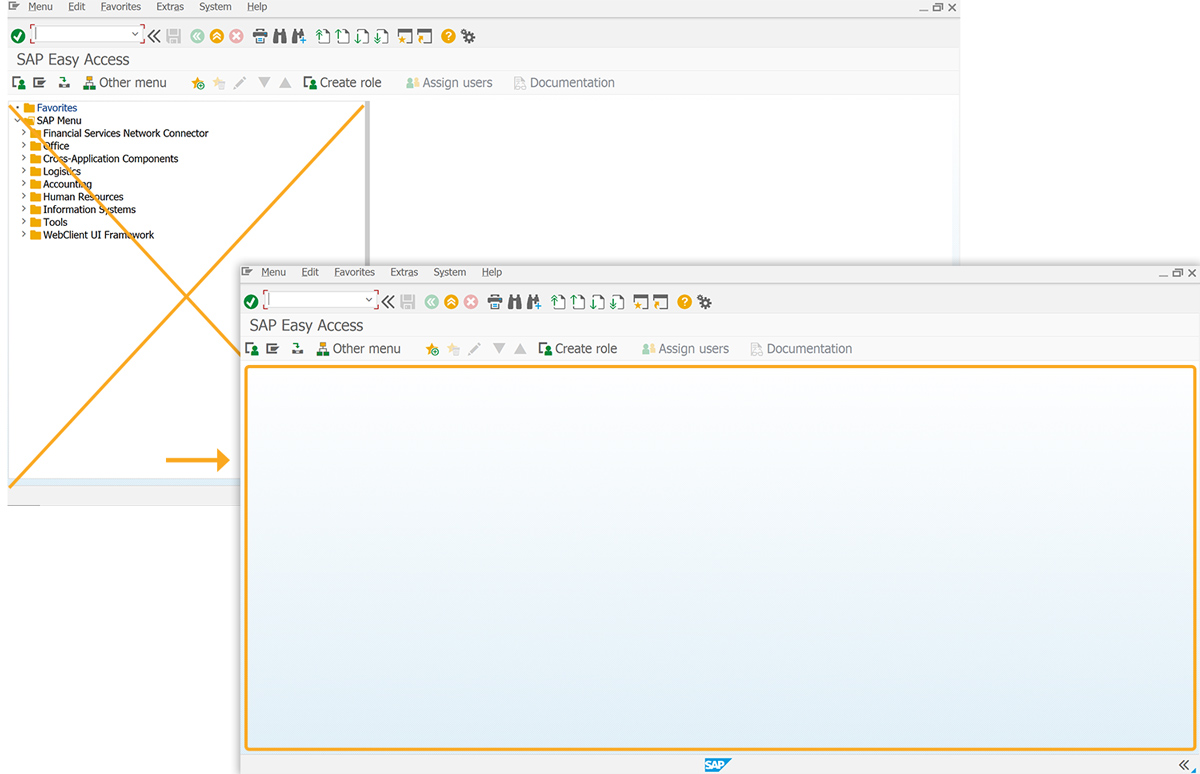Click the SAP Business Workplace icon in the front window

coord(297,349)
